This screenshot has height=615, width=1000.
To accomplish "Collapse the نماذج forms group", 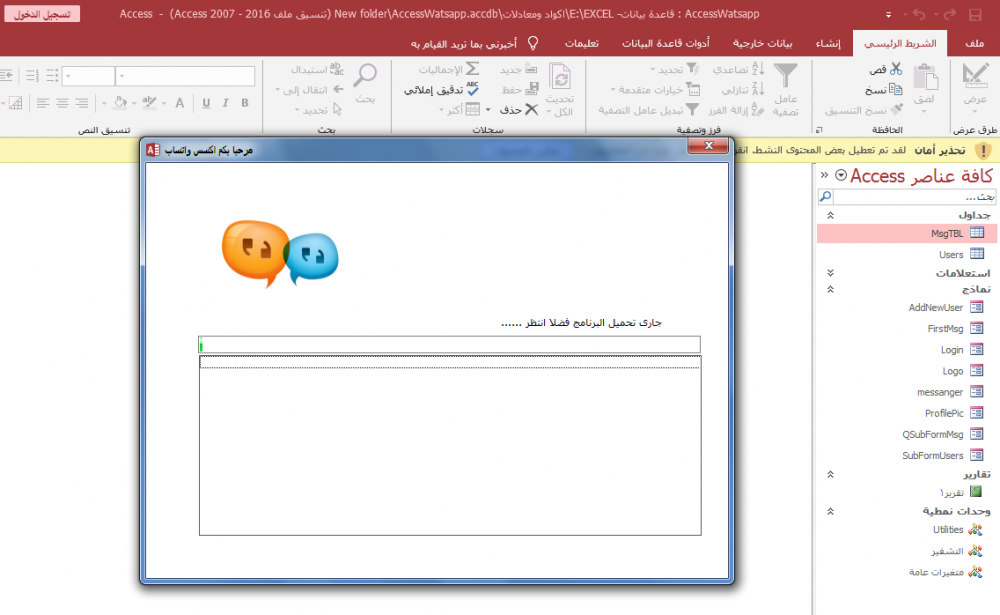I will point(830,290).
